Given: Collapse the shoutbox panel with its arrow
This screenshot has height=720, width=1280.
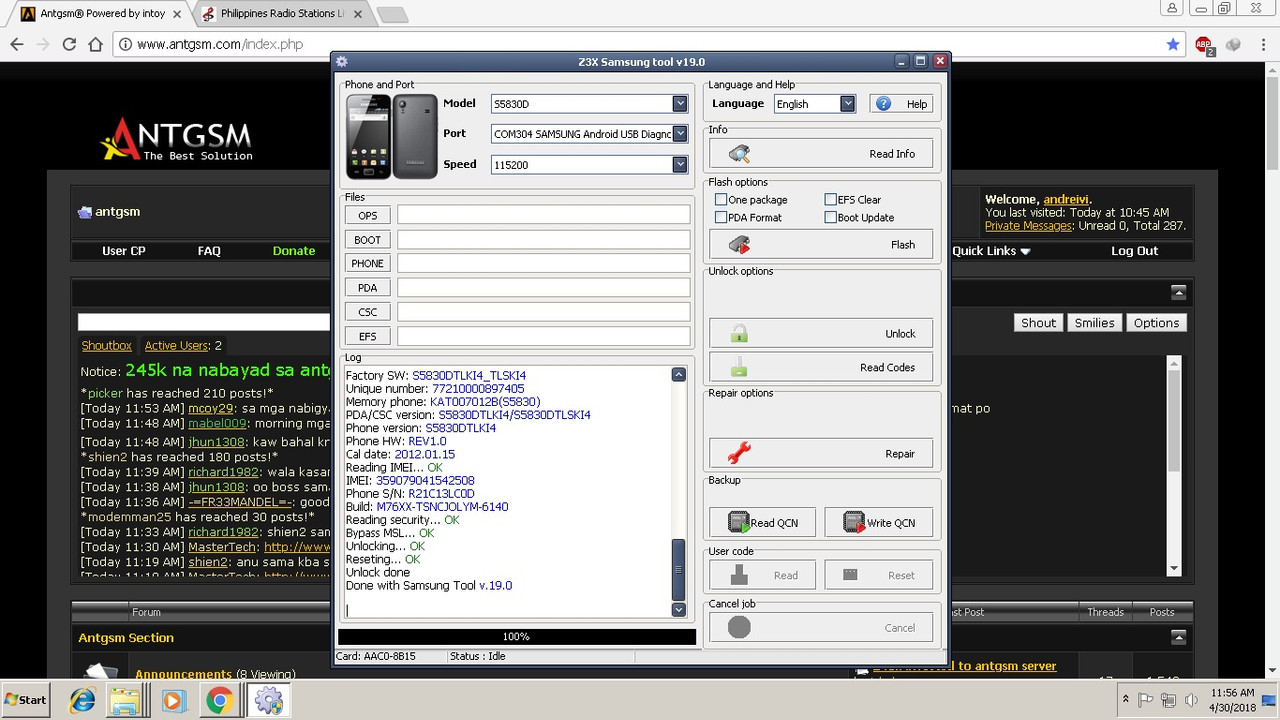Looking at the screenshot, I should [1179, 293].
